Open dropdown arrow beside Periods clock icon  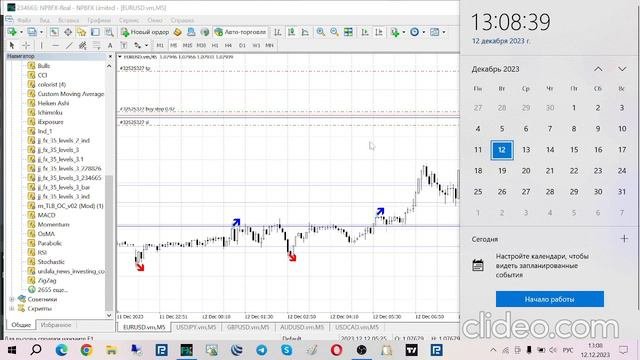point(423,32)
